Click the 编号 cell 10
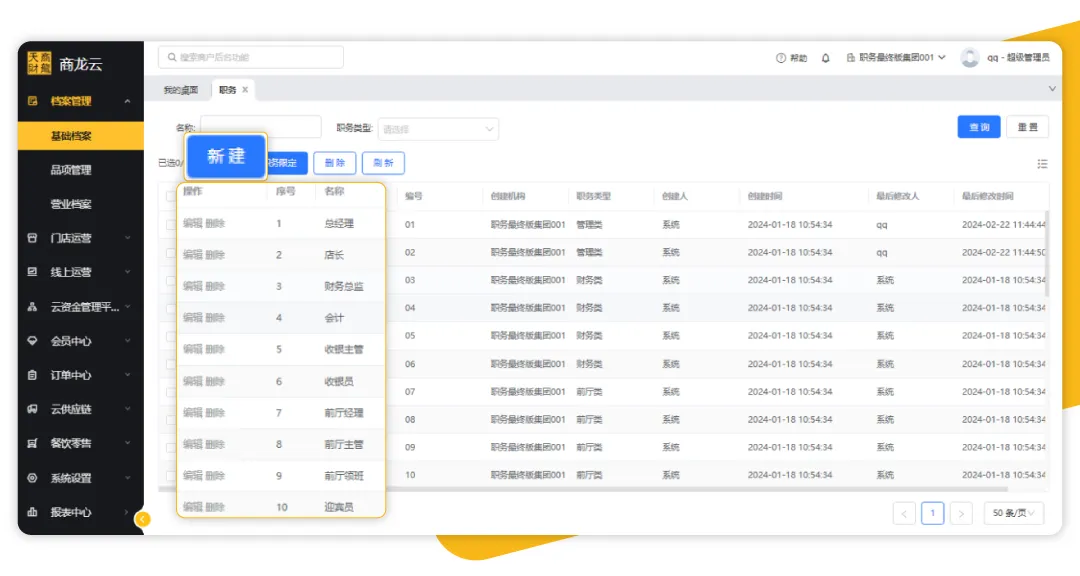This screenshot has width=1080, height=576. 410,475
